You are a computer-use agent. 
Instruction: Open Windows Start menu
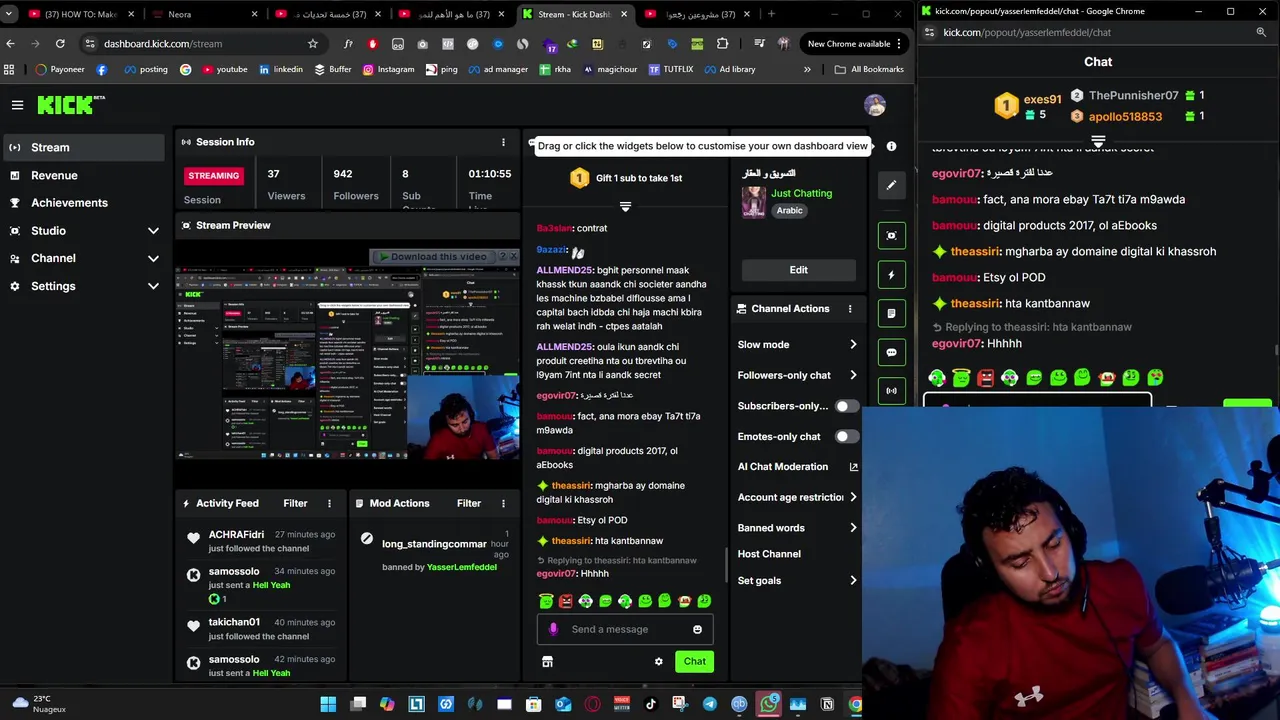[x=328, y=704]
